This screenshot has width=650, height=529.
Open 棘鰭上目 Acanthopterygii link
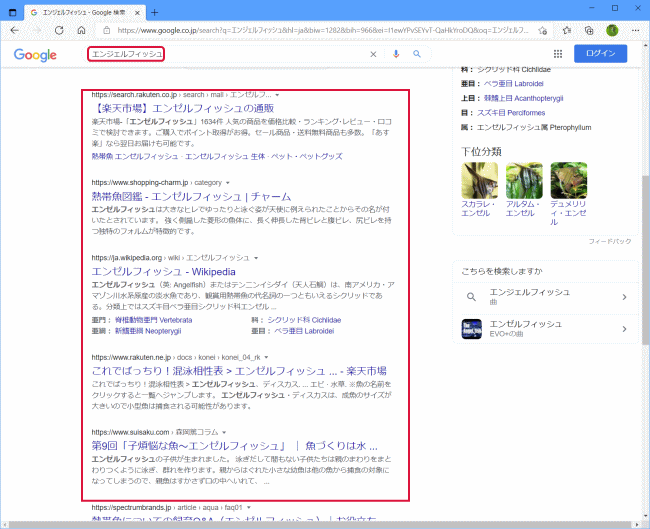click(x=524, y=98)
